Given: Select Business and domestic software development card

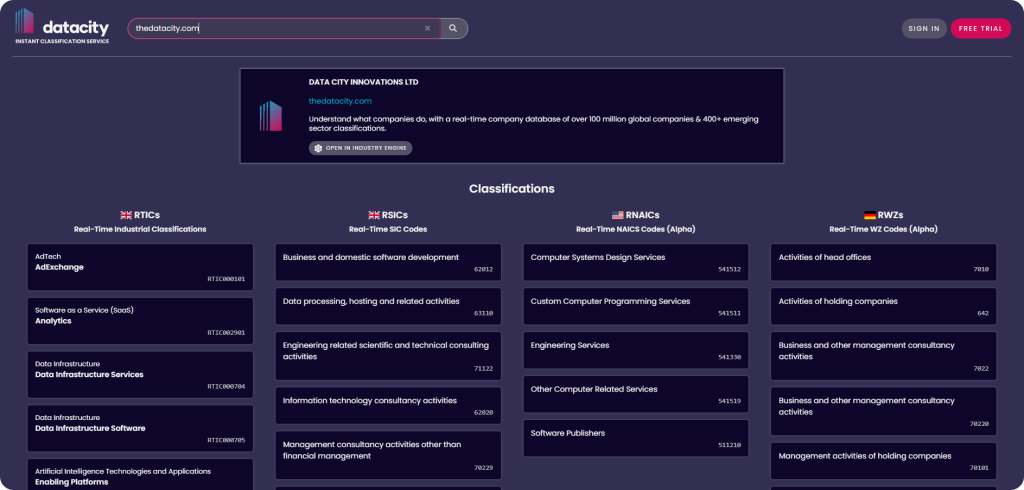Looking at the screenshot, I should pos(388,262).
